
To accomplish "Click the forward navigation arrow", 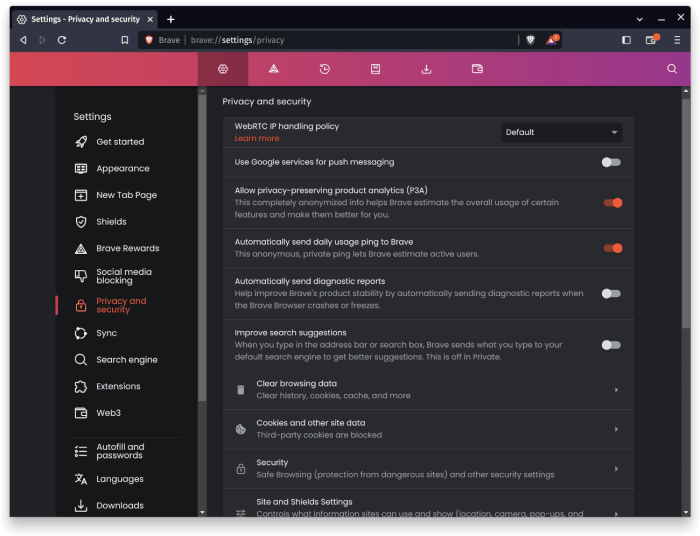I will [x=42, y=40].
